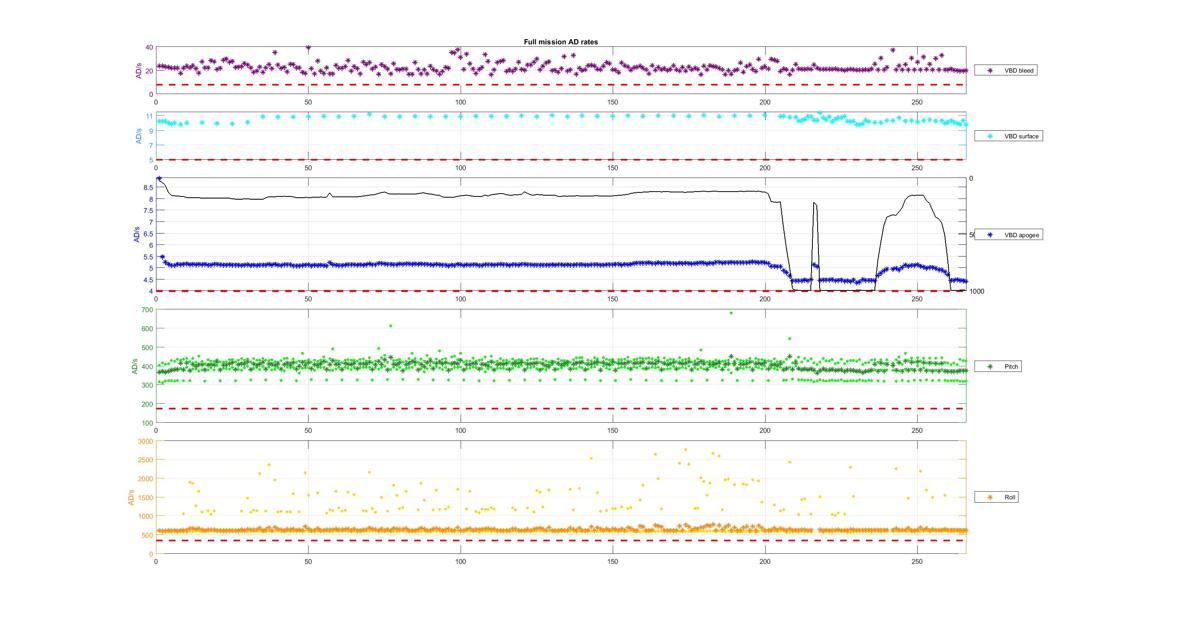Select the "VBD apogee" legend label
Screen dimensions: 1200x622
[x=1022, y=235]
